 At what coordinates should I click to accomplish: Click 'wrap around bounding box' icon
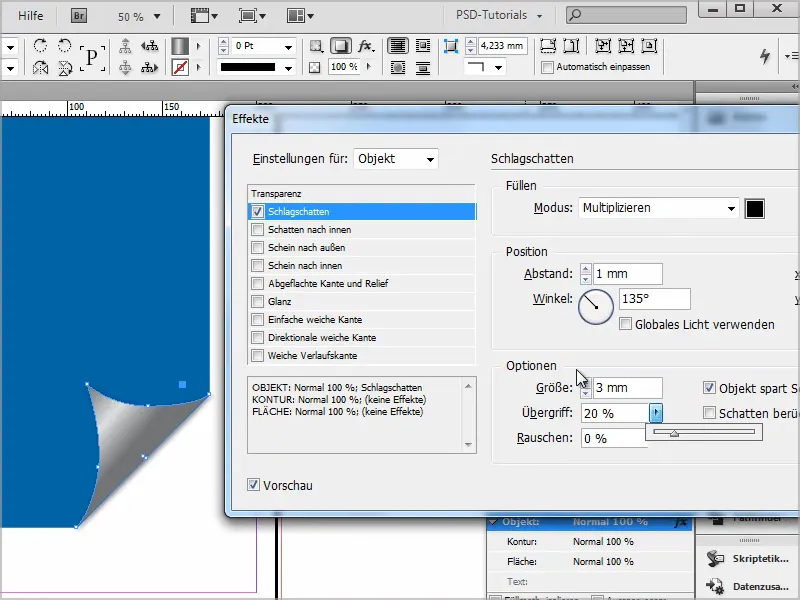coord(423,46)
